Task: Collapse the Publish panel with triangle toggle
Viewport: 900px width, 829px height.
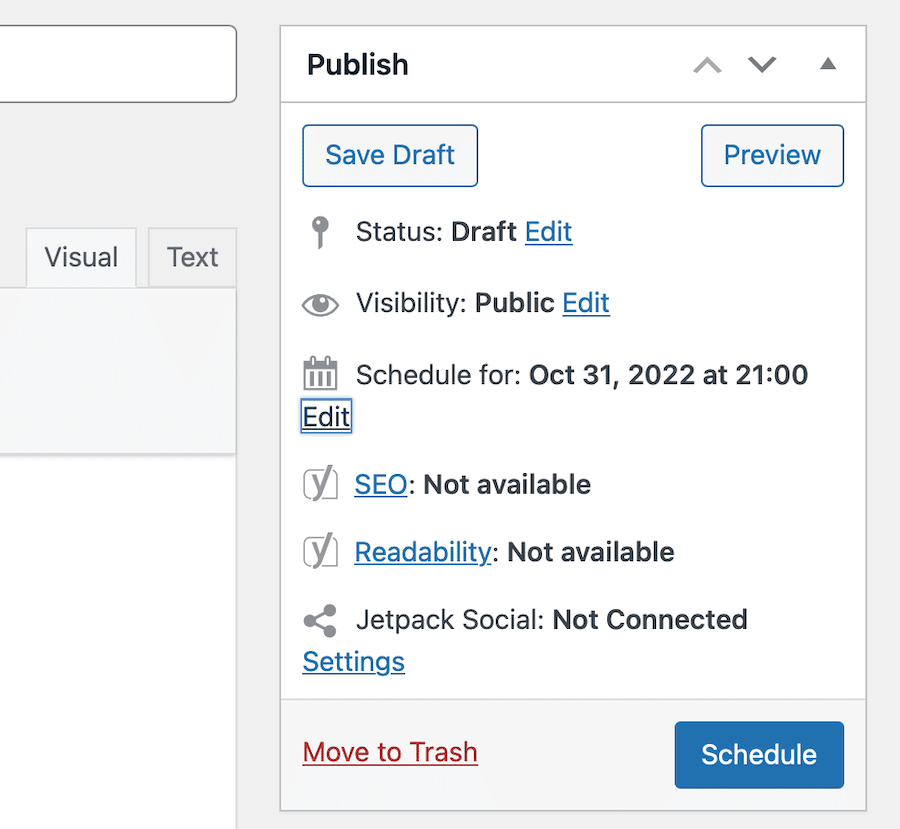Action: tap(827, 65)
